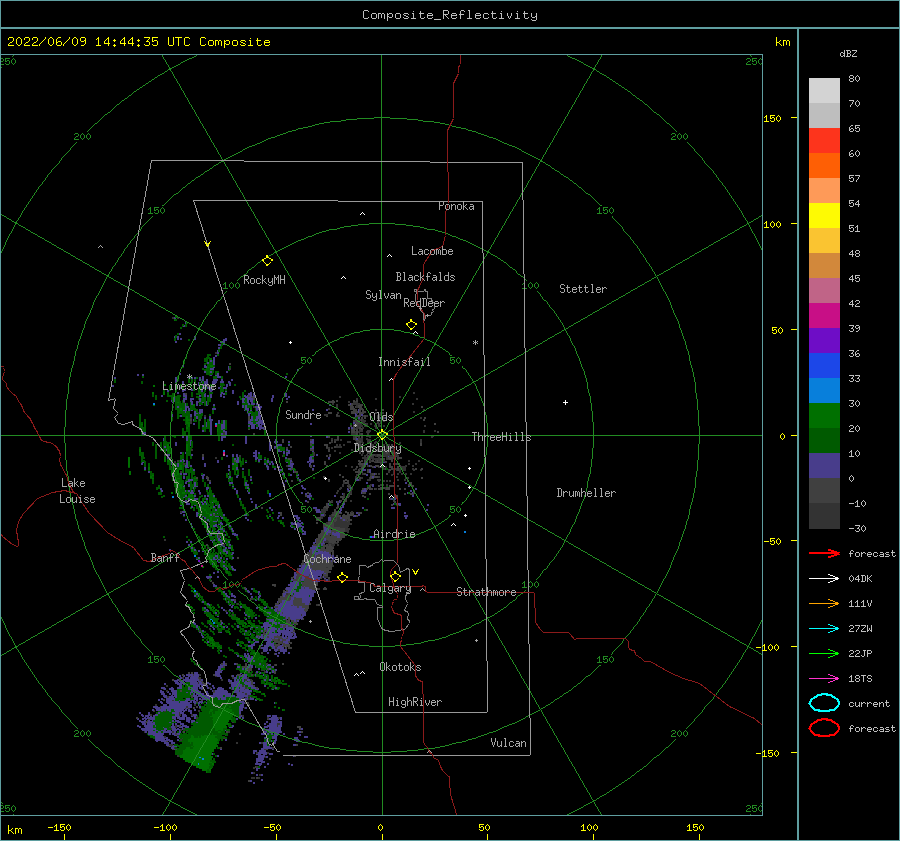Click the Blackfalds town label
The width and height of the screenshot is (900, 841).
click(425, 277)
